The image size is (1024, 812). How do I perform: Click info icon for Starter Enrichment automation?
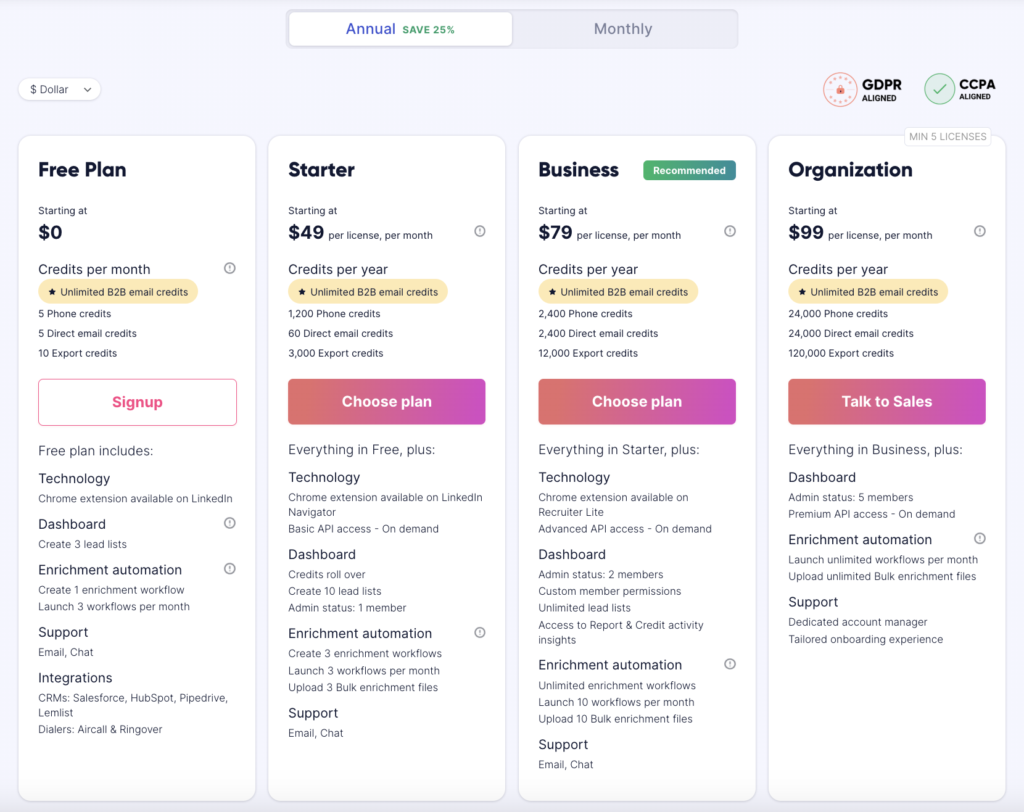(x=480, y=632)
